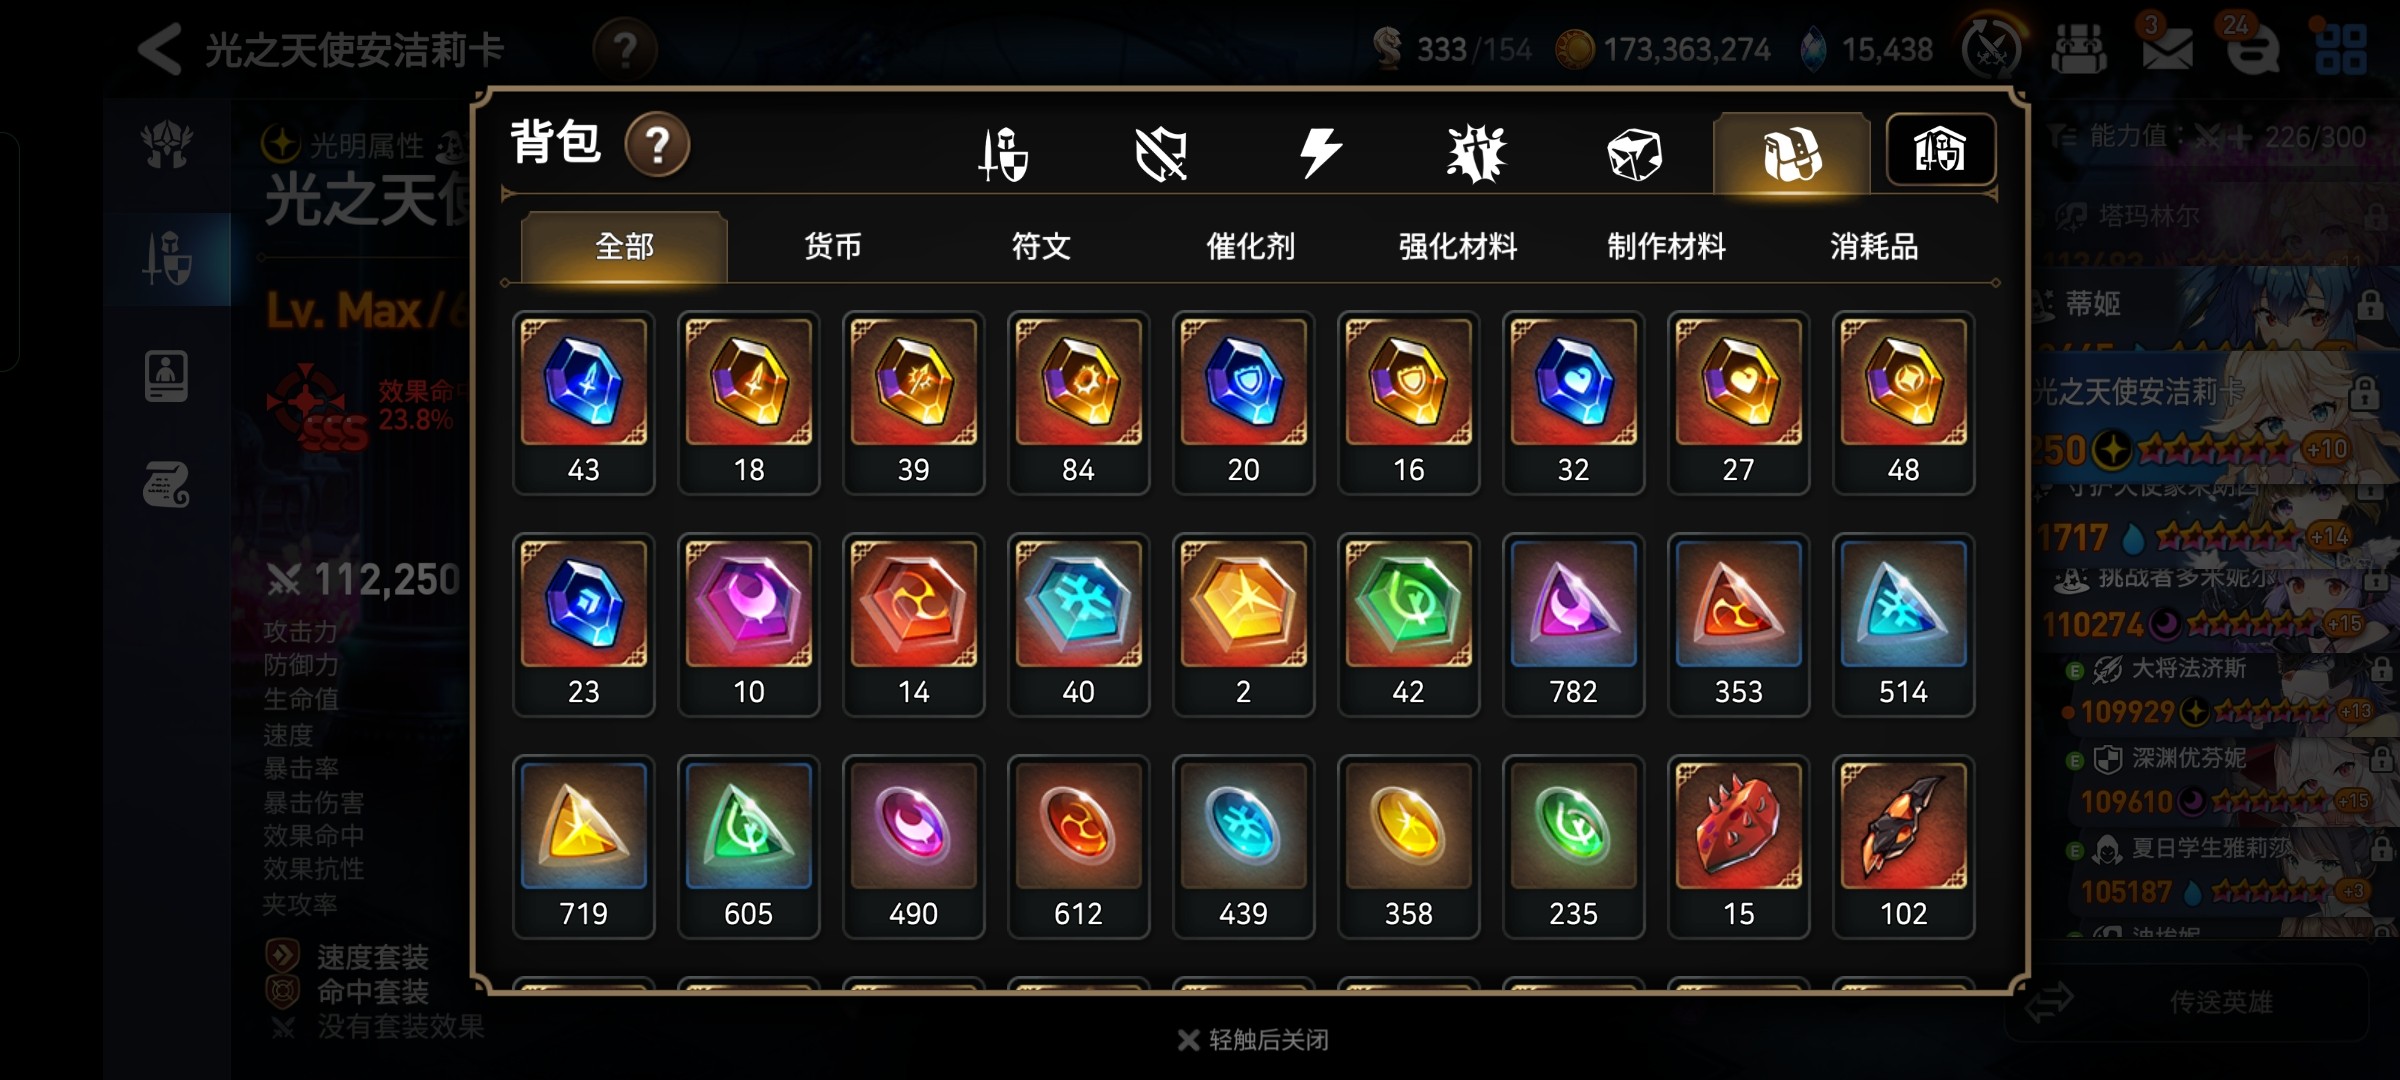
Task: Select the spiky burst icon tab
Action: click(1476, 153)
